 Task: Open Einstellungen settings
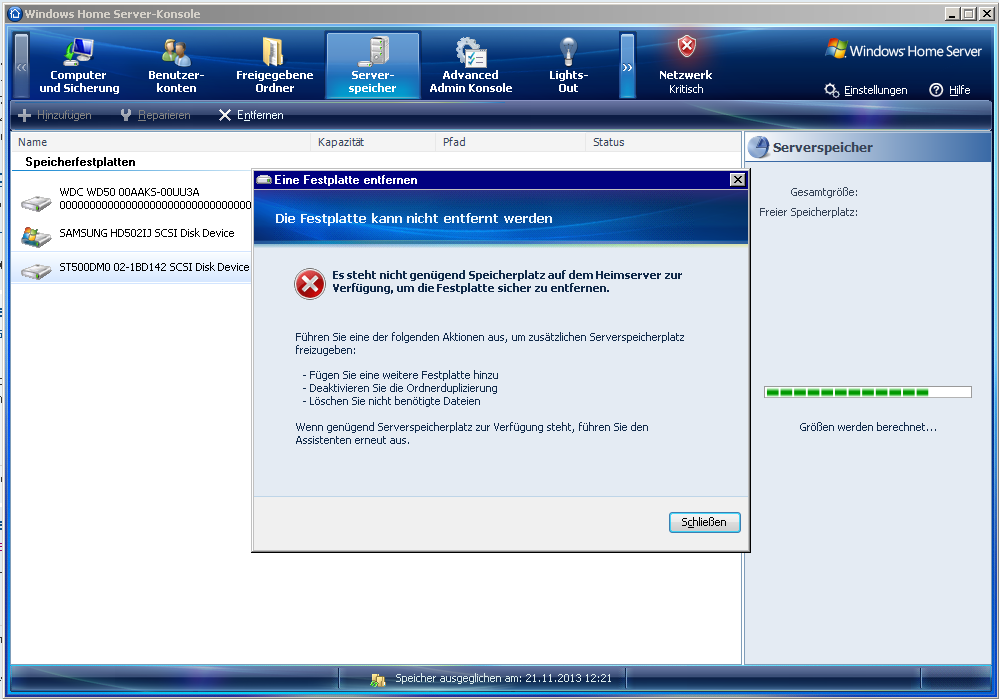[x=866, y=90]
